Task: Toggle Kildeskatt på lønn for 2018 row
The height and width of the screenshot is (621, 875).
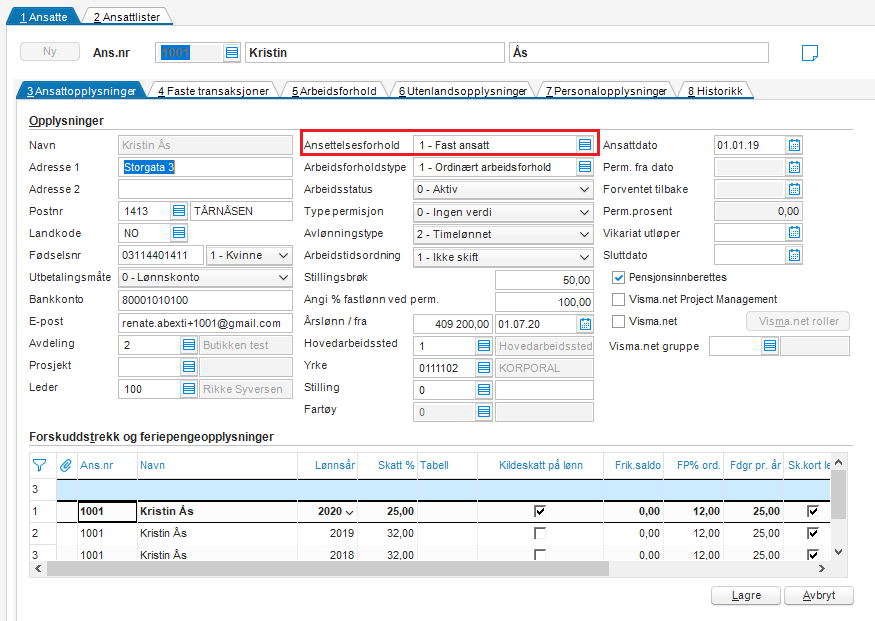Action: [540, 555]
